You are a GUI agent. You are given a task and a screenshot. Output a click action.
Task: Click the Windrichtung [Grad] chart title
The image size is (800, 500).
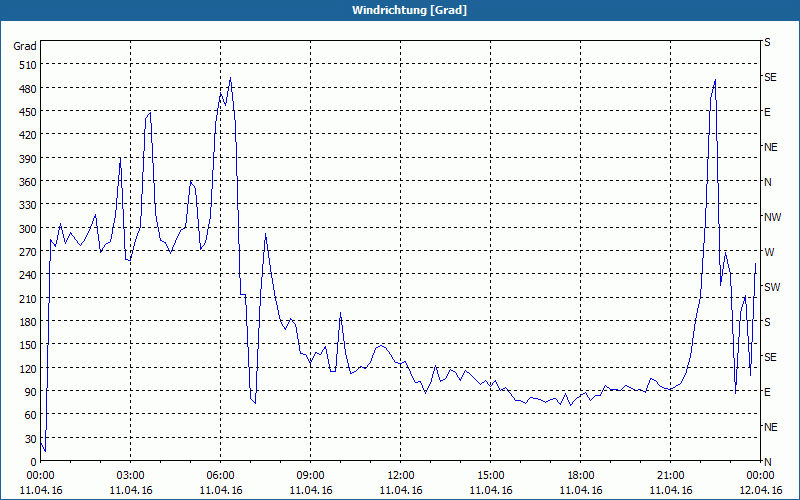tap(409, 10)
